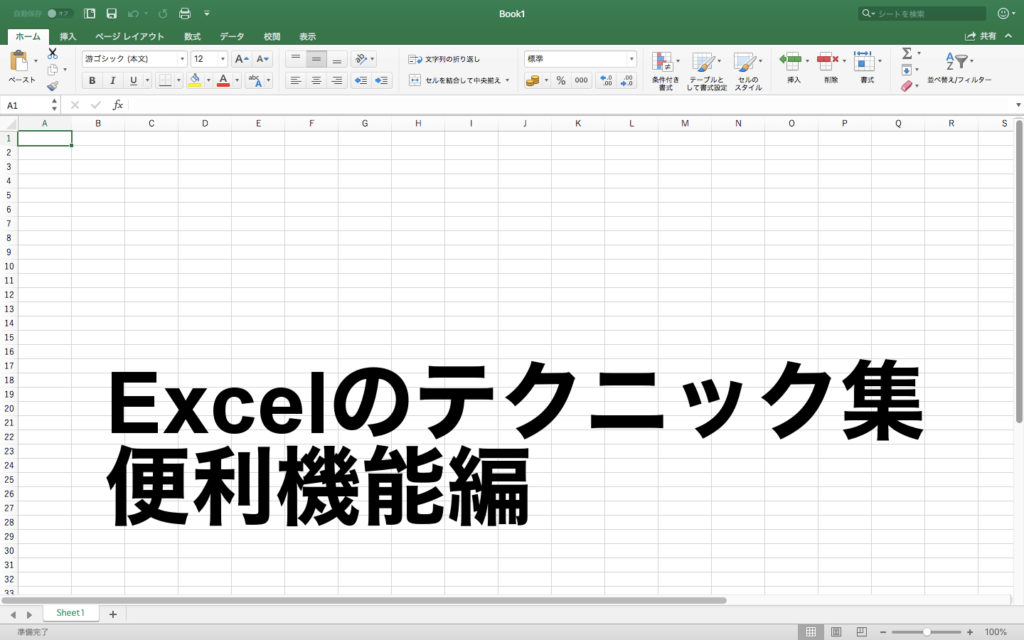1024x640 pixels.
Task: Toggle Underline formatting
Action: pos(133,80)
